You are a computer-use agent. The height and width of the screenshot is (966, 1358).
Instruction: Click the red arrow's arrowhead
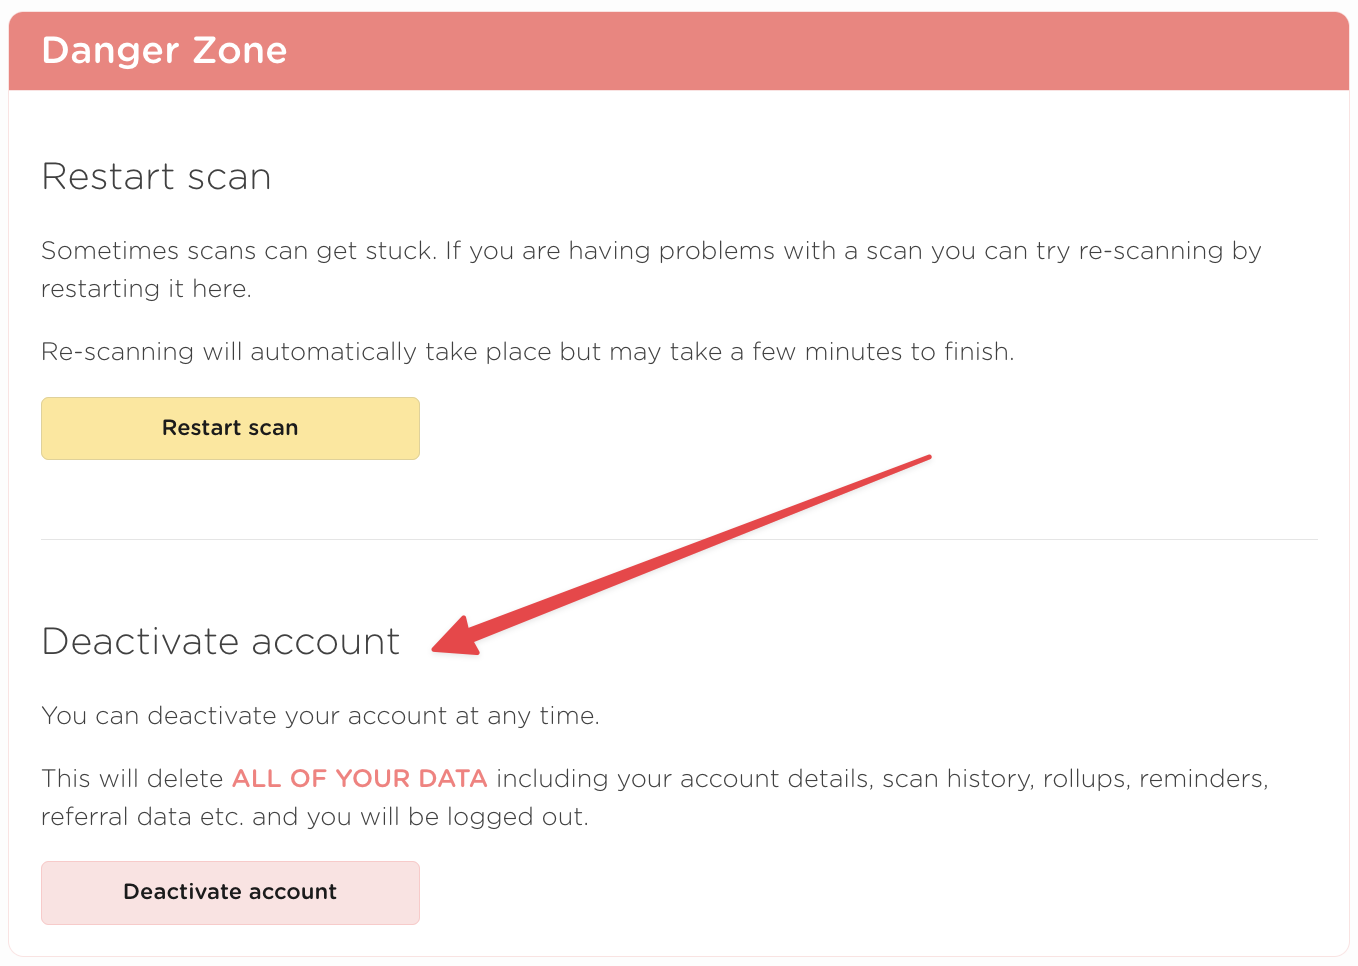(x=455, y=640)
